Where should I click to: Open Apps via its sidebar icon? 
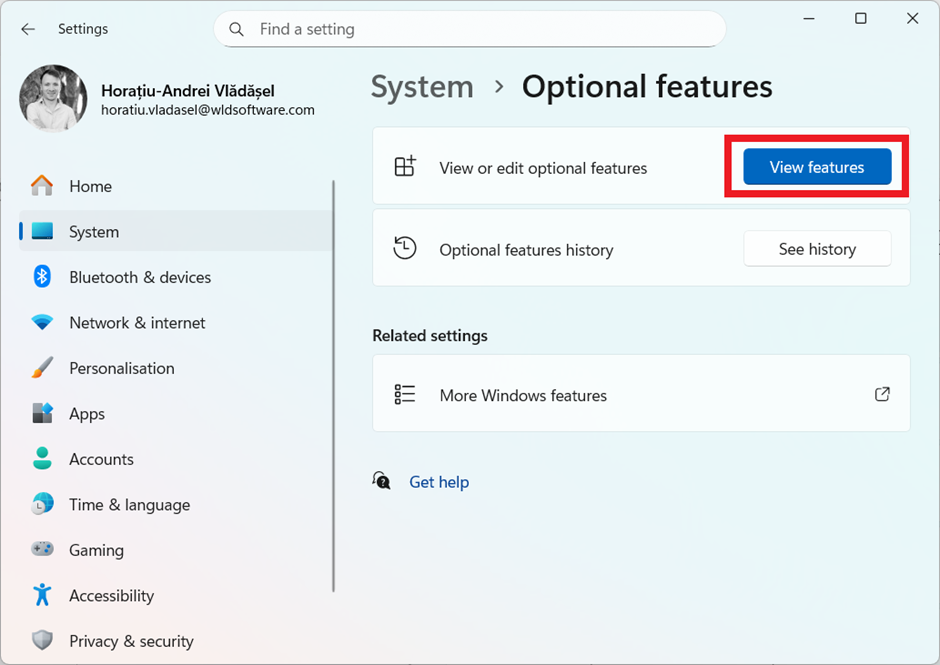click(41, 413)
